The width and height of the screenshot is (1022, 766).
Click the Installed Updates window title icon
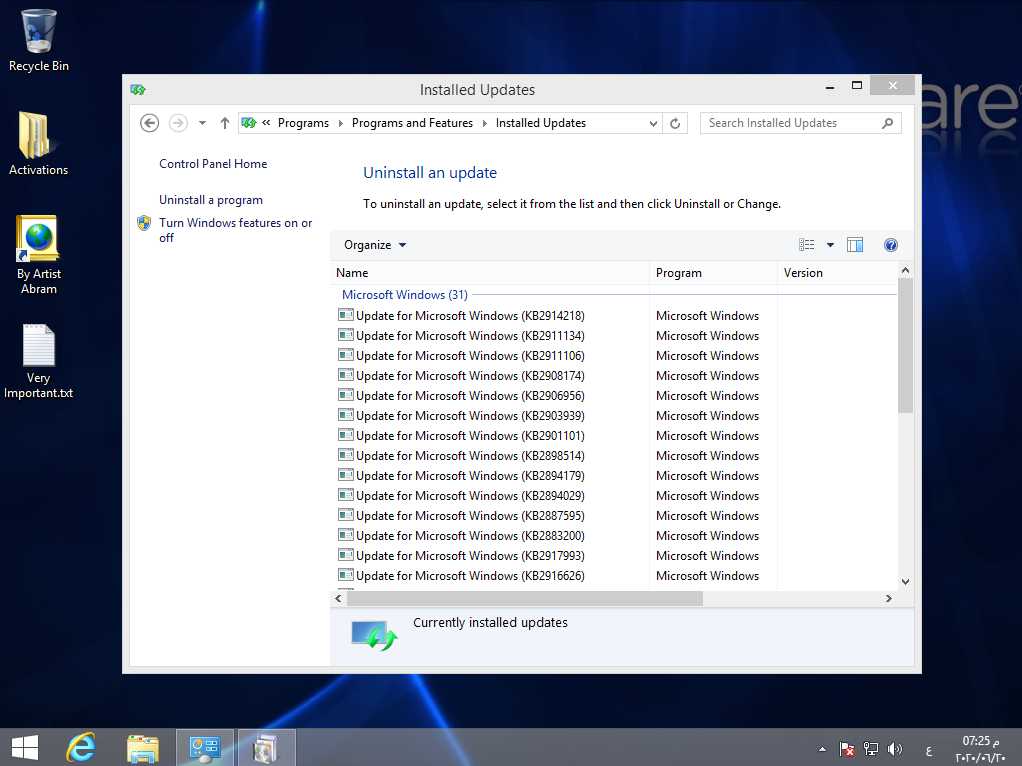pos(138,89)
